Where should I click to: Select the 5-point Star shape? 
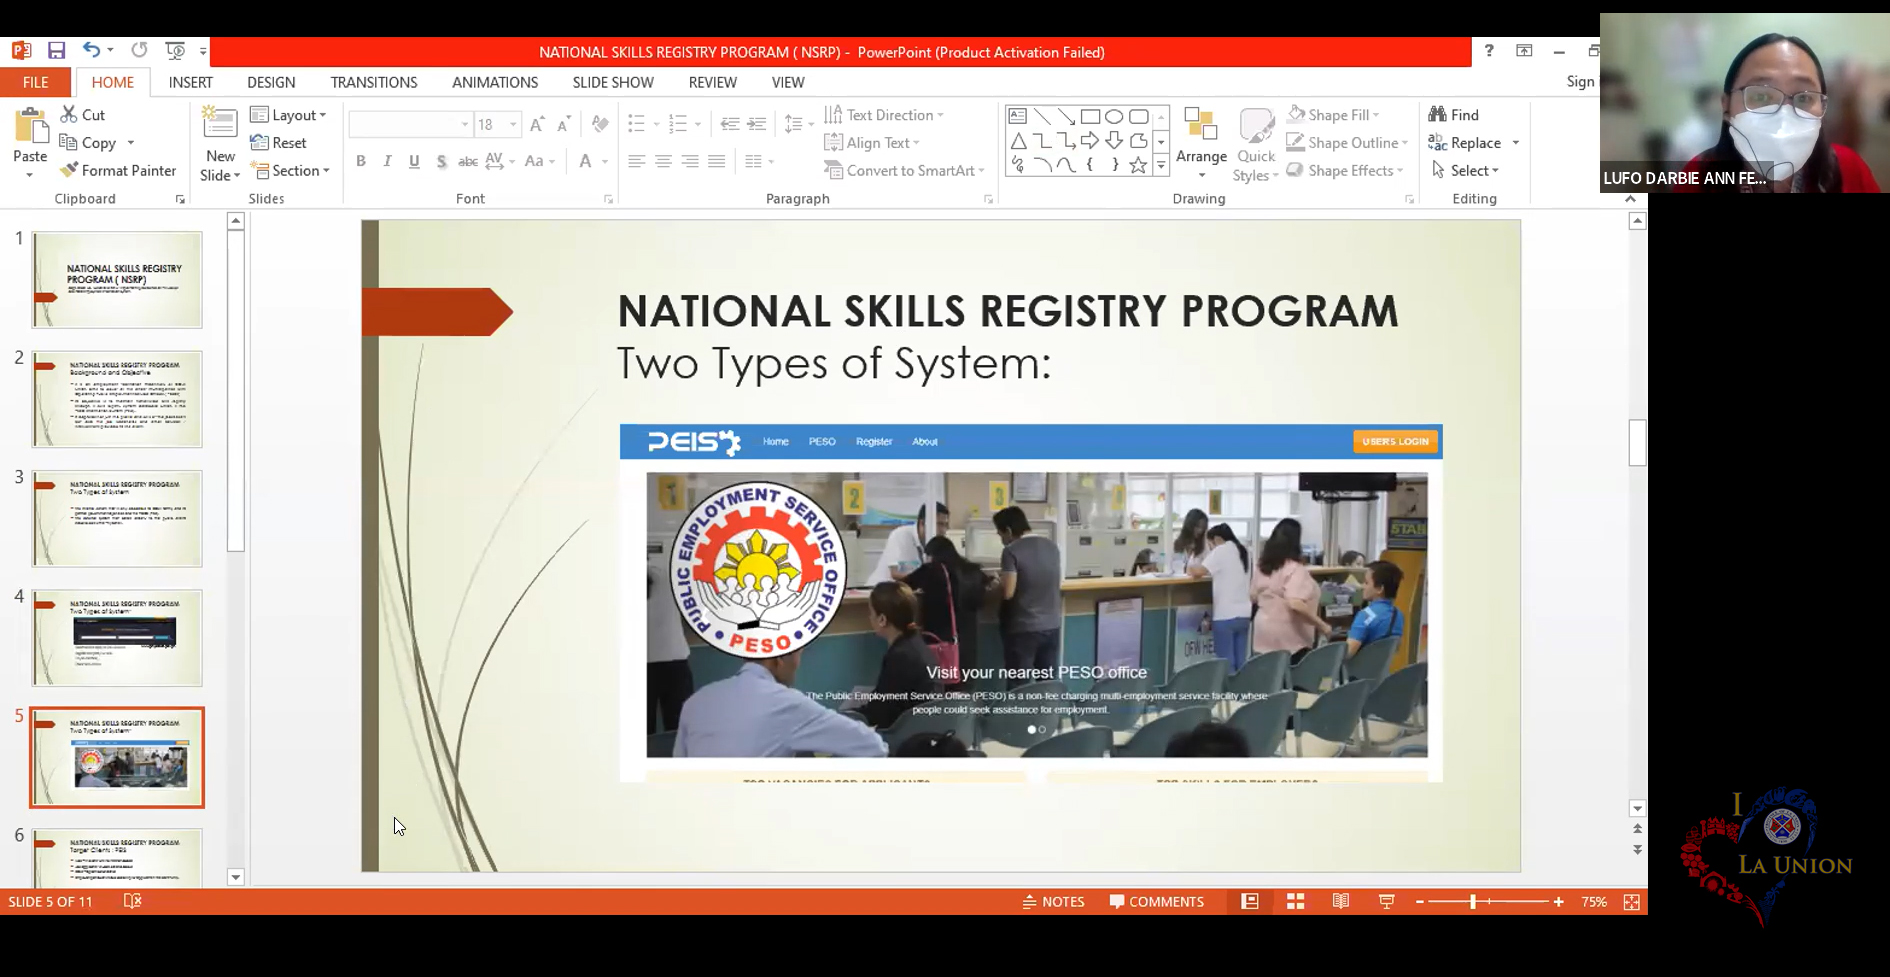pyautogui.click(x=1138, y=165)
